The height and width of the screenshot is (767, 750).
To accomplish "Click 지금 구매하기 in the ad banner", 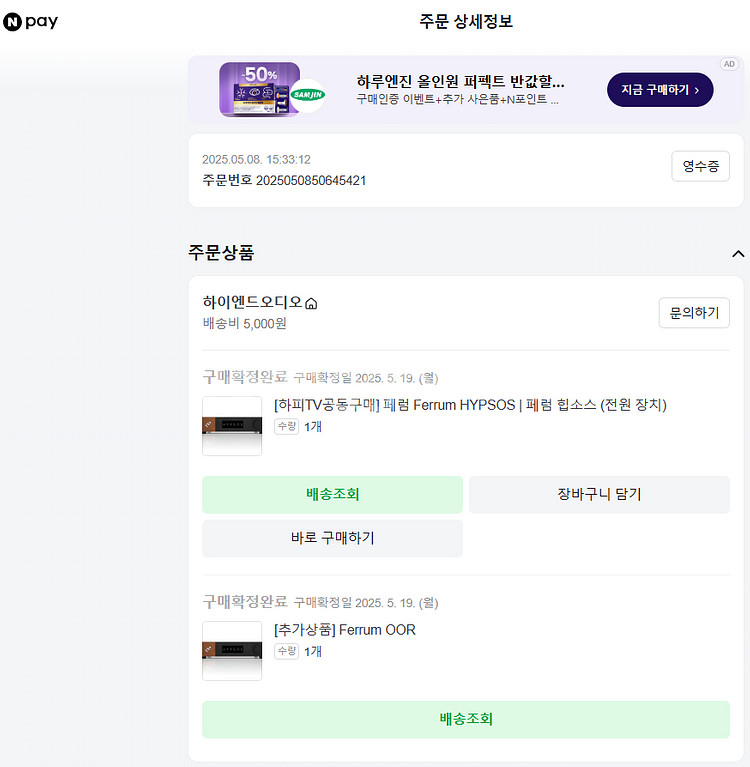I will pos(660,90).
